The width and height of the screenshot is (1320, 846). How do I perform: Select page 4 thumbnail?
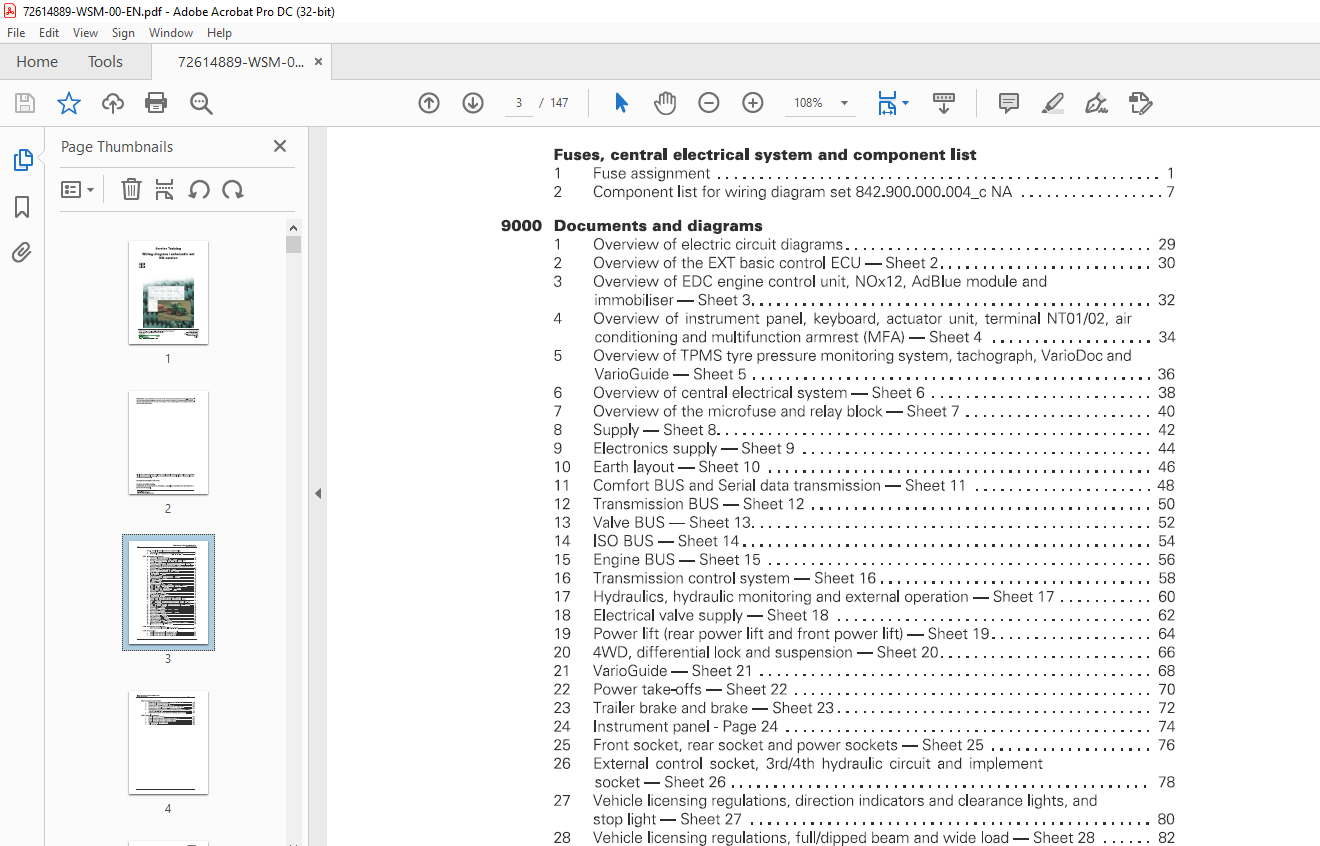click(x=168, y=742)
